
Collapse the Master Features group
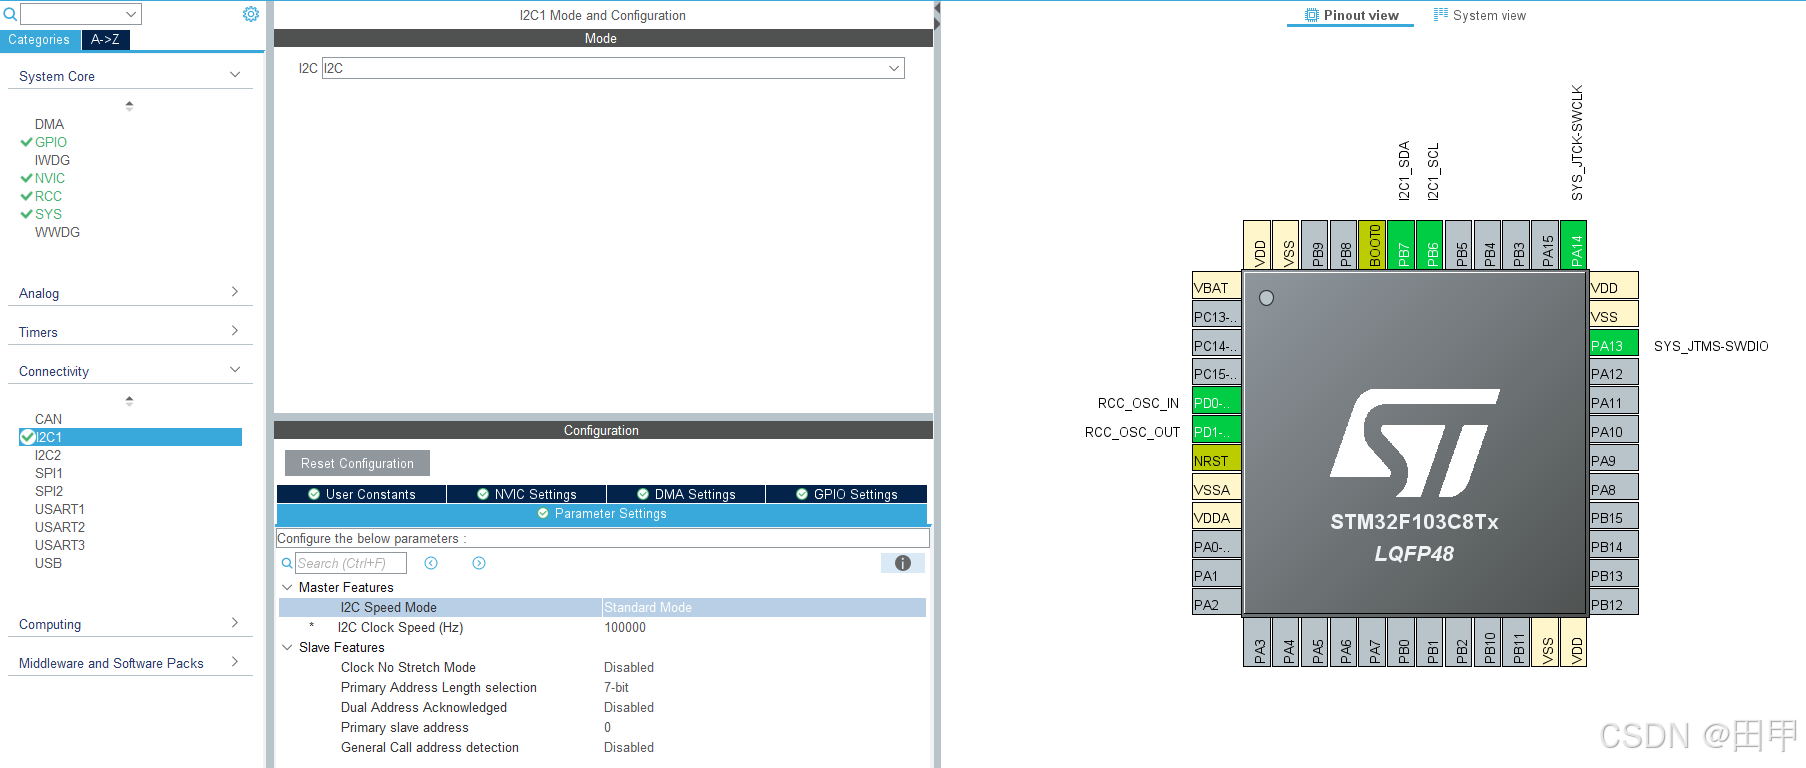[x=287, y=587]
